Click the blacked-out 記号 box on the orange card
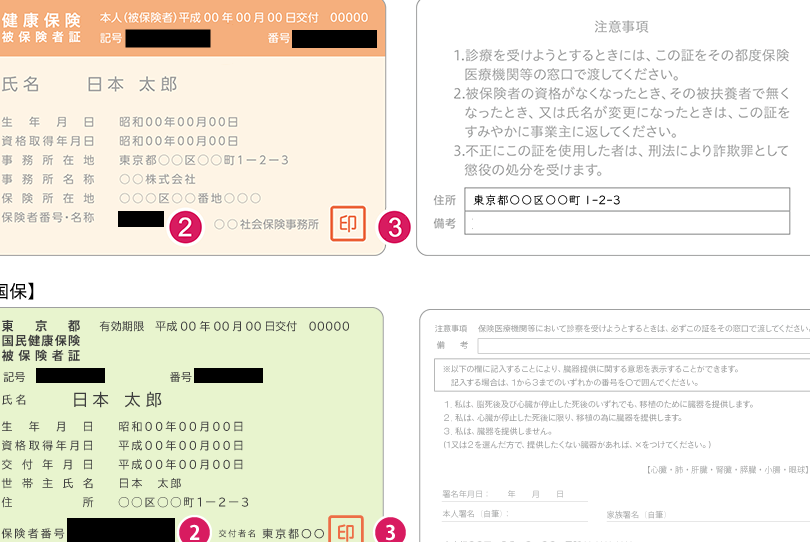 168,39
